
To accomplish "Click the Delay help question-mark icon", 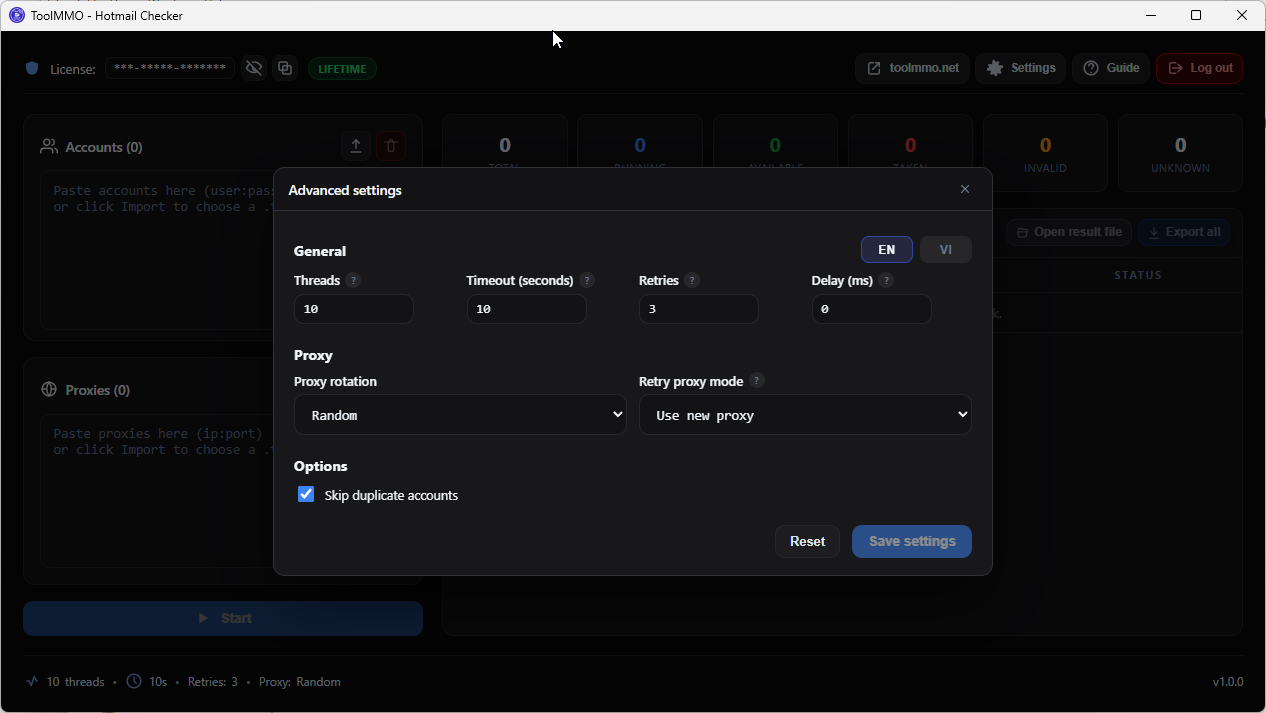I will [886, 281].
